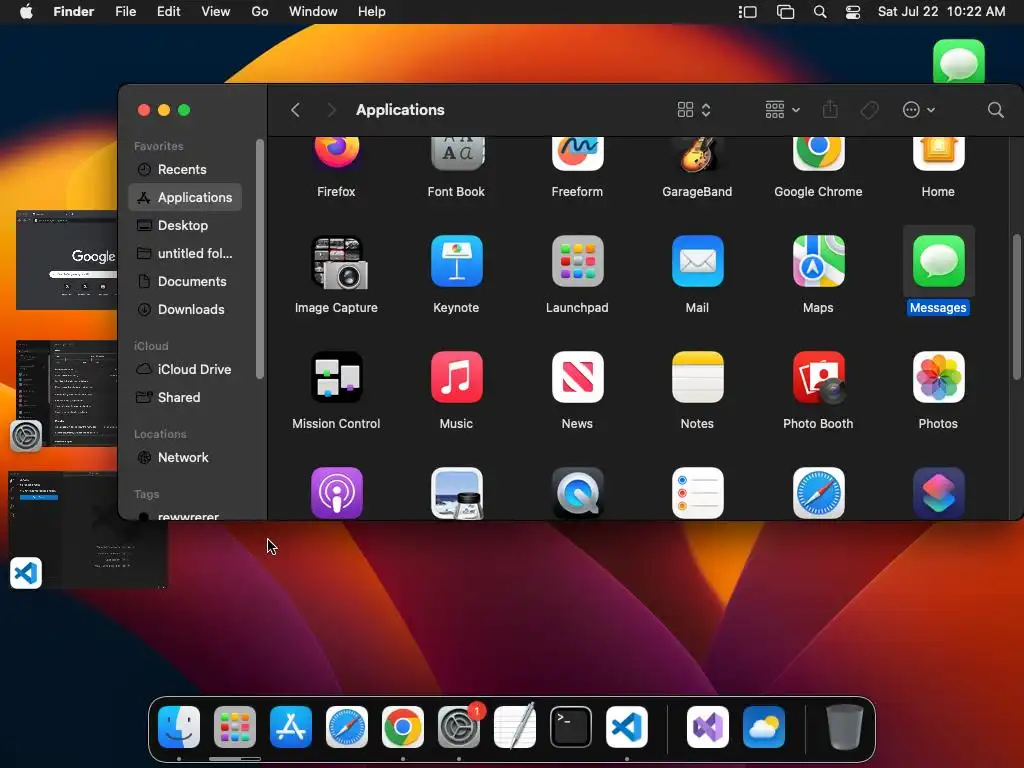This screenshot has height=768, width=1024.
Task: Open the Go menu
Action: [x=260, y=12]
